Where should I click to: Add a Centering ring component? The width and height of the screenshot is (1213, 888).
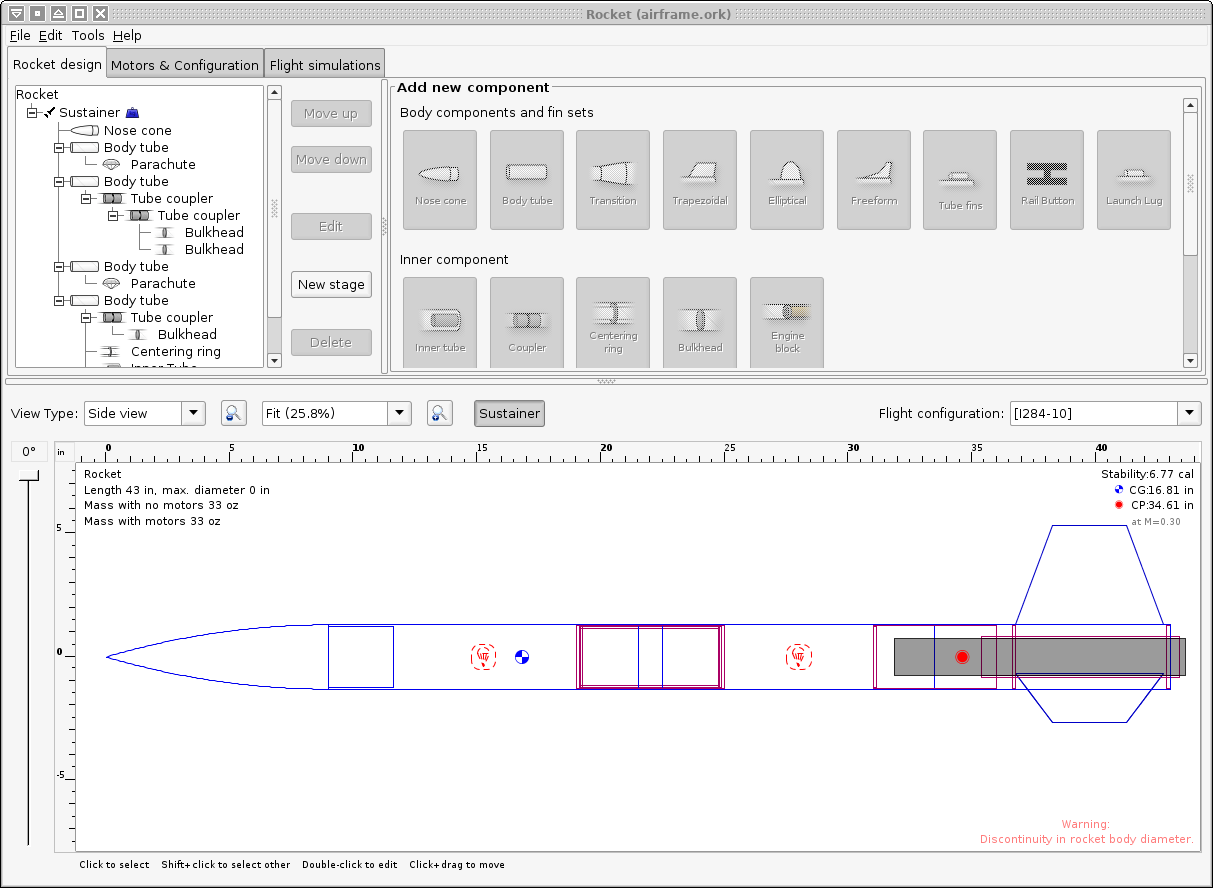click(x=613, y=323)
